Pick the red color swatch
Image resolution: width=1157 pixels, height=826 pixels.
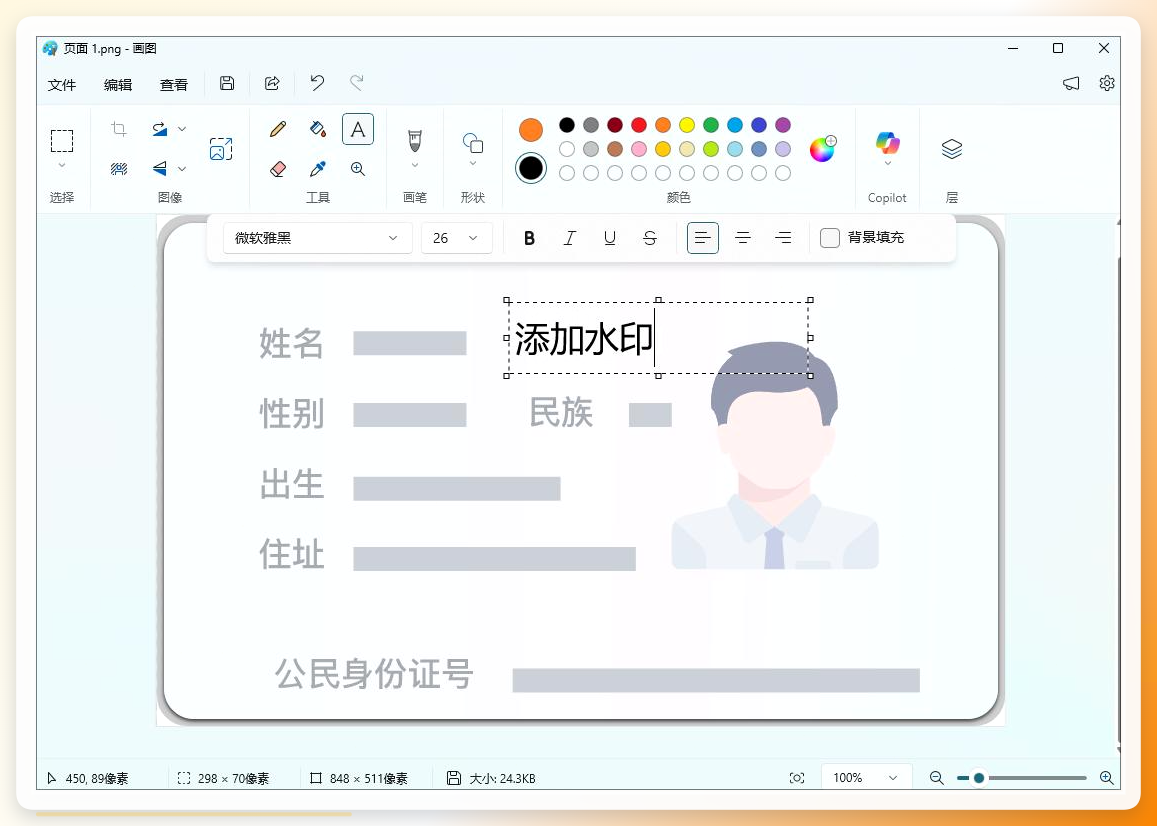tap(639, 125)
